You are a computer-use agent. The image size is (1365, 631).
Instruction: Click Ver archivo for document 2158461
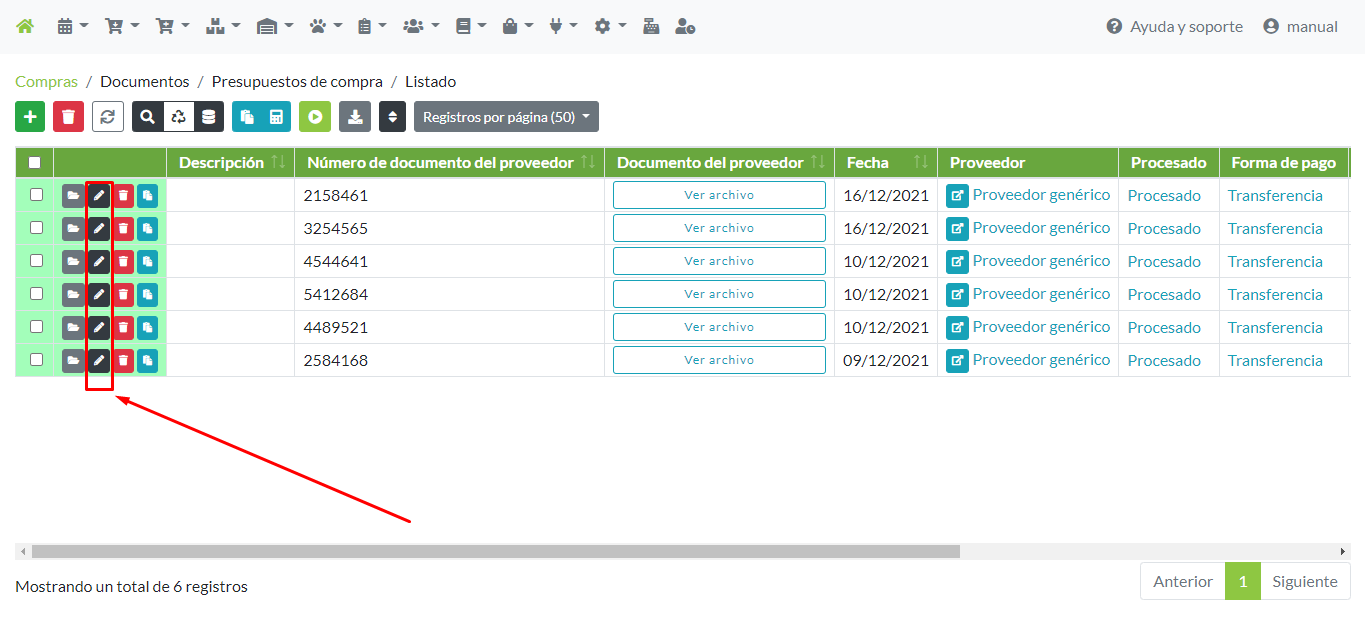tap(719, 196)
